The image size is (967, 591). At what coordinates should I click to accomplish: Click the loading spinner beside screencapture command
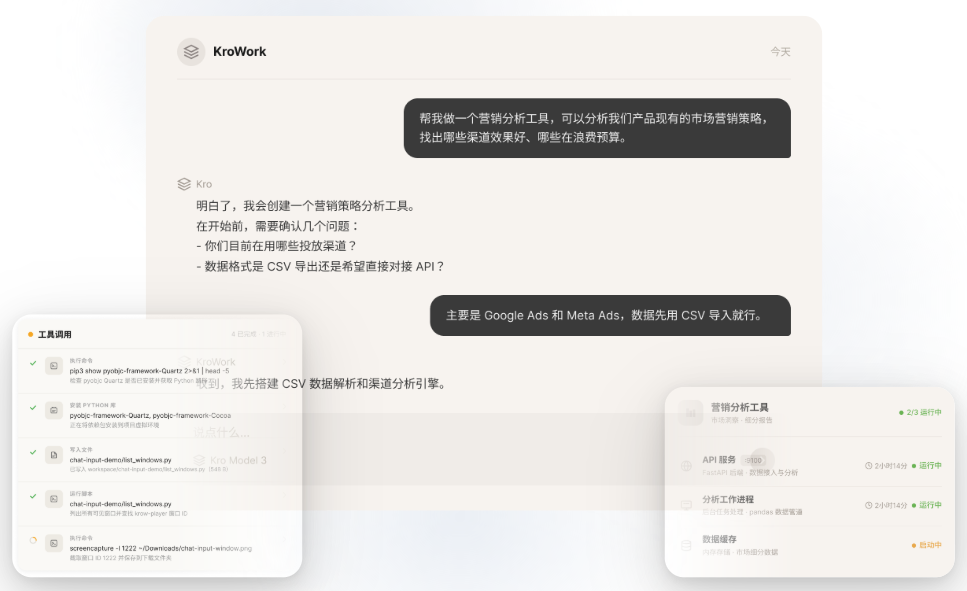33,540
